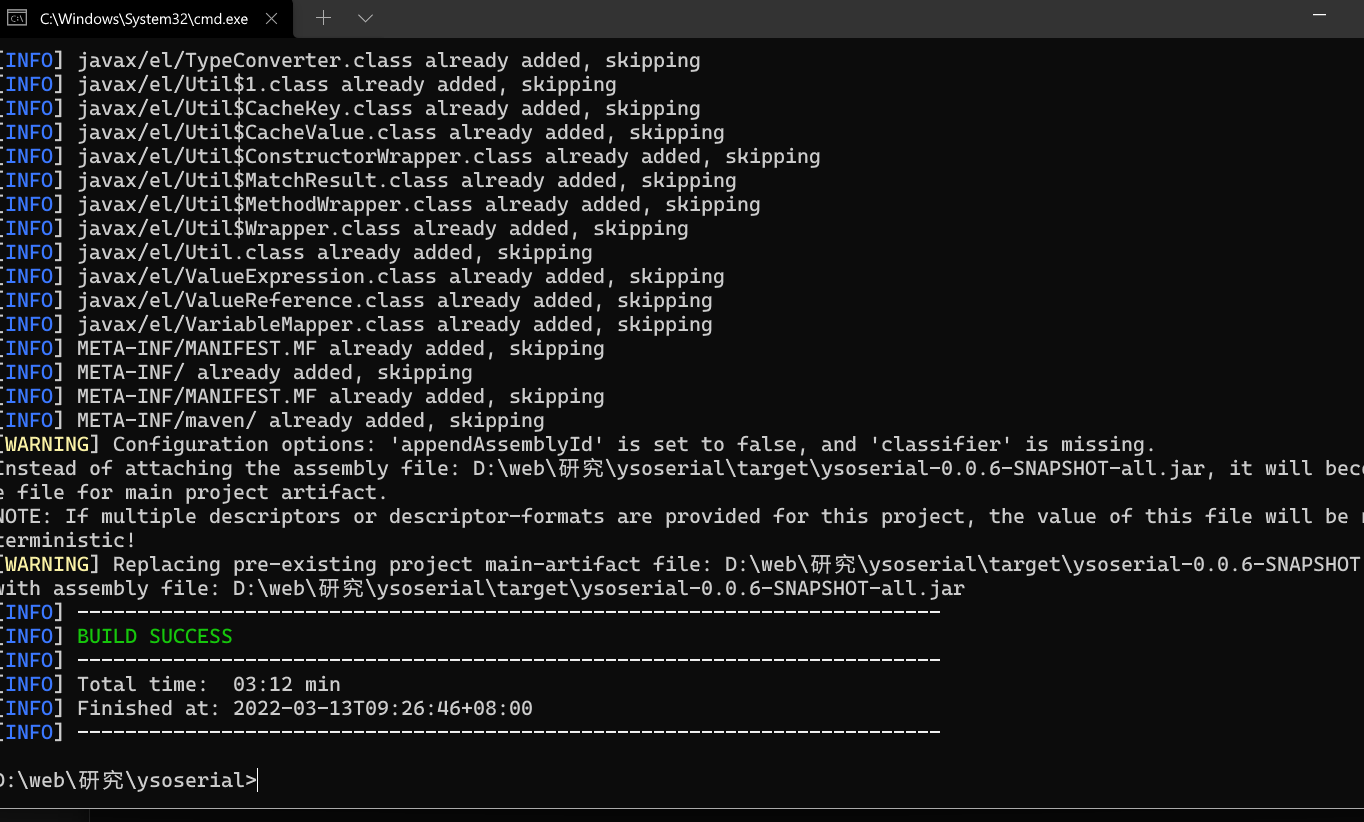
Task: Expand the new-tab profile dropdown chevron
Action: (x=365, y=18)
